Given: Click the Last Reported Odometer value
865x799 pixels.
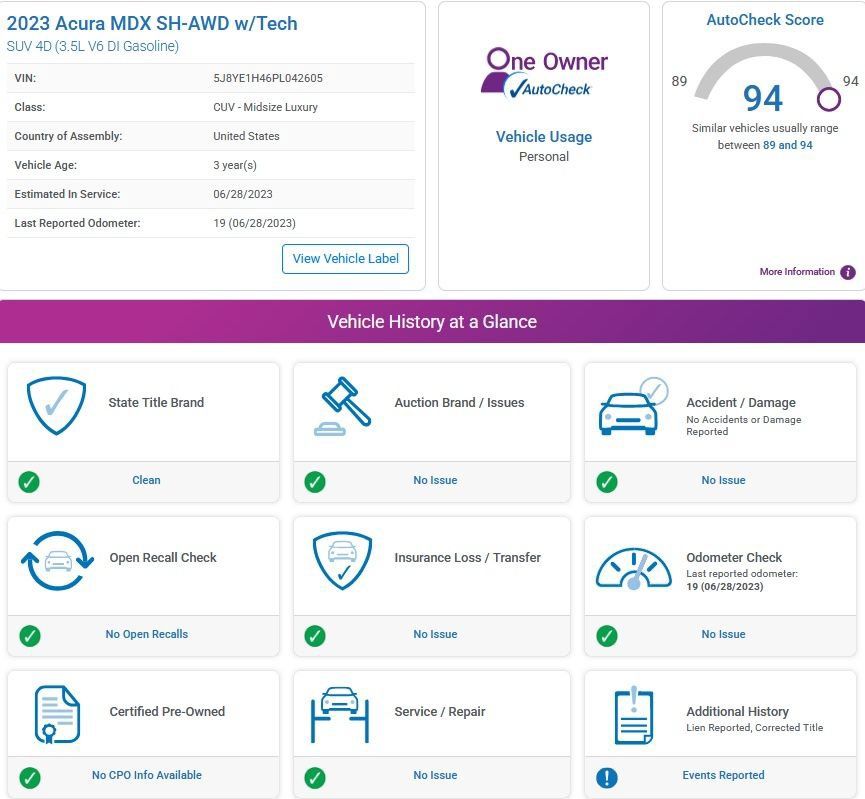Looking at the screenshot, I should click(254, 223).
